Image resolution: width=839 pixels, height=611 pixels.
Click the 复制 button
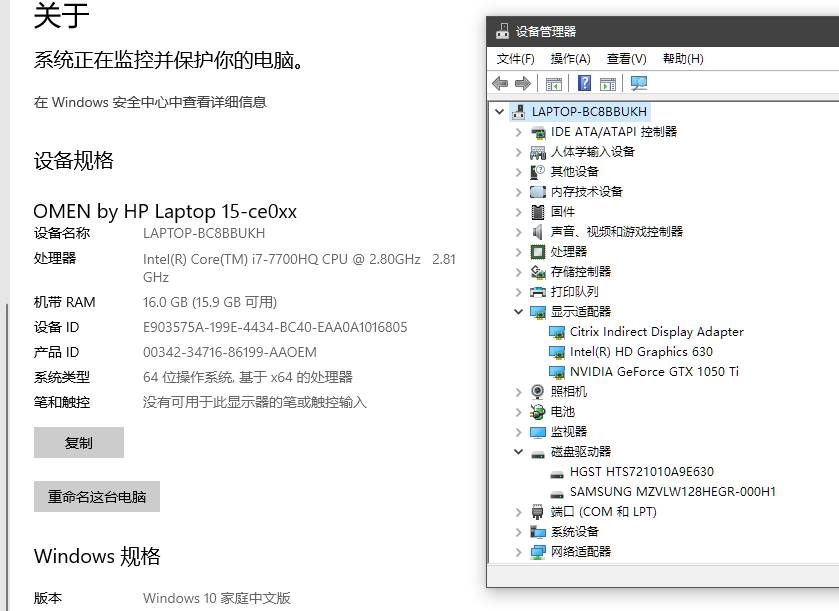[78, 443]
